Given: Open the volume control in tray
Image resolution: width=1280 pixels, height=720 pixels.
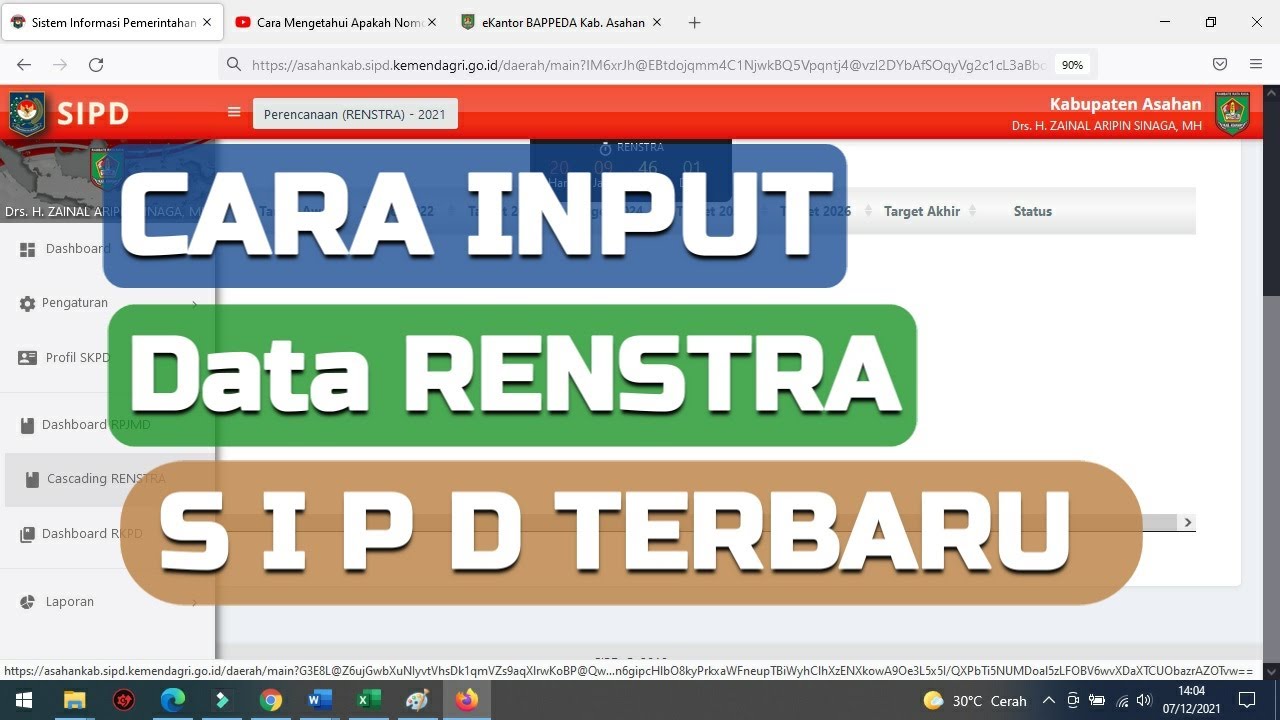Looking at the screenshot, I should pos(1144,700).
